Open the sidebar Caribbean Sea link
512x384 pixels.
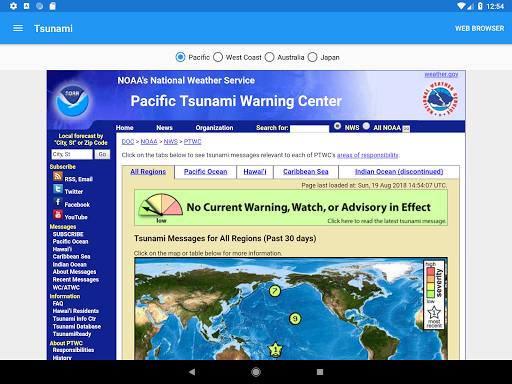71,257
